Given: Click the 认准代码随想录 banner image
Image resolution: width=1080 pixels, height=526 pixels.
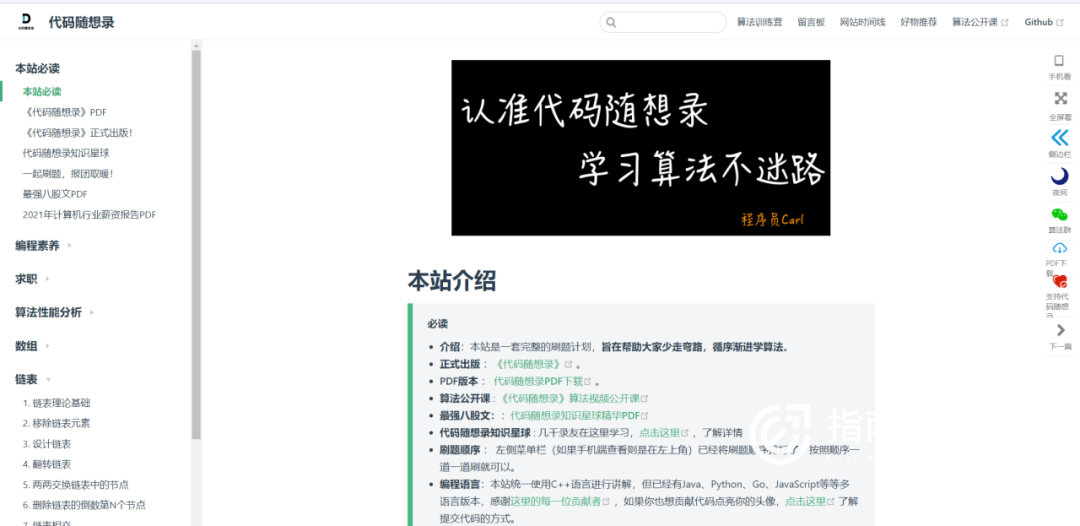Looking at the screenshot, I should tap(641, 147).
